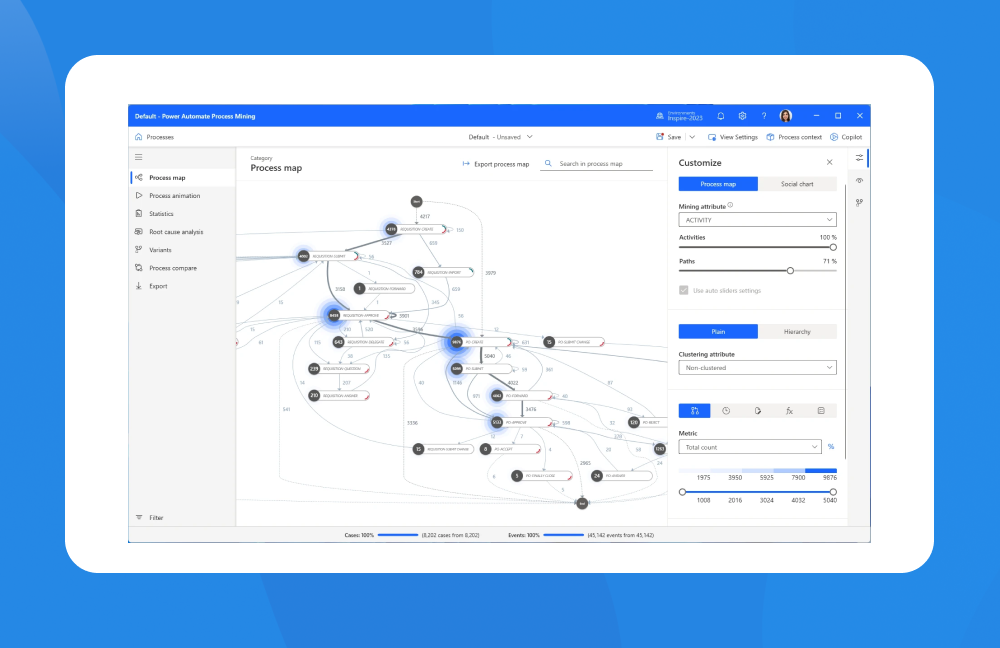Screen dimensions: 1000x648
Task: Open the help question mark
Action: pos(764,116)
